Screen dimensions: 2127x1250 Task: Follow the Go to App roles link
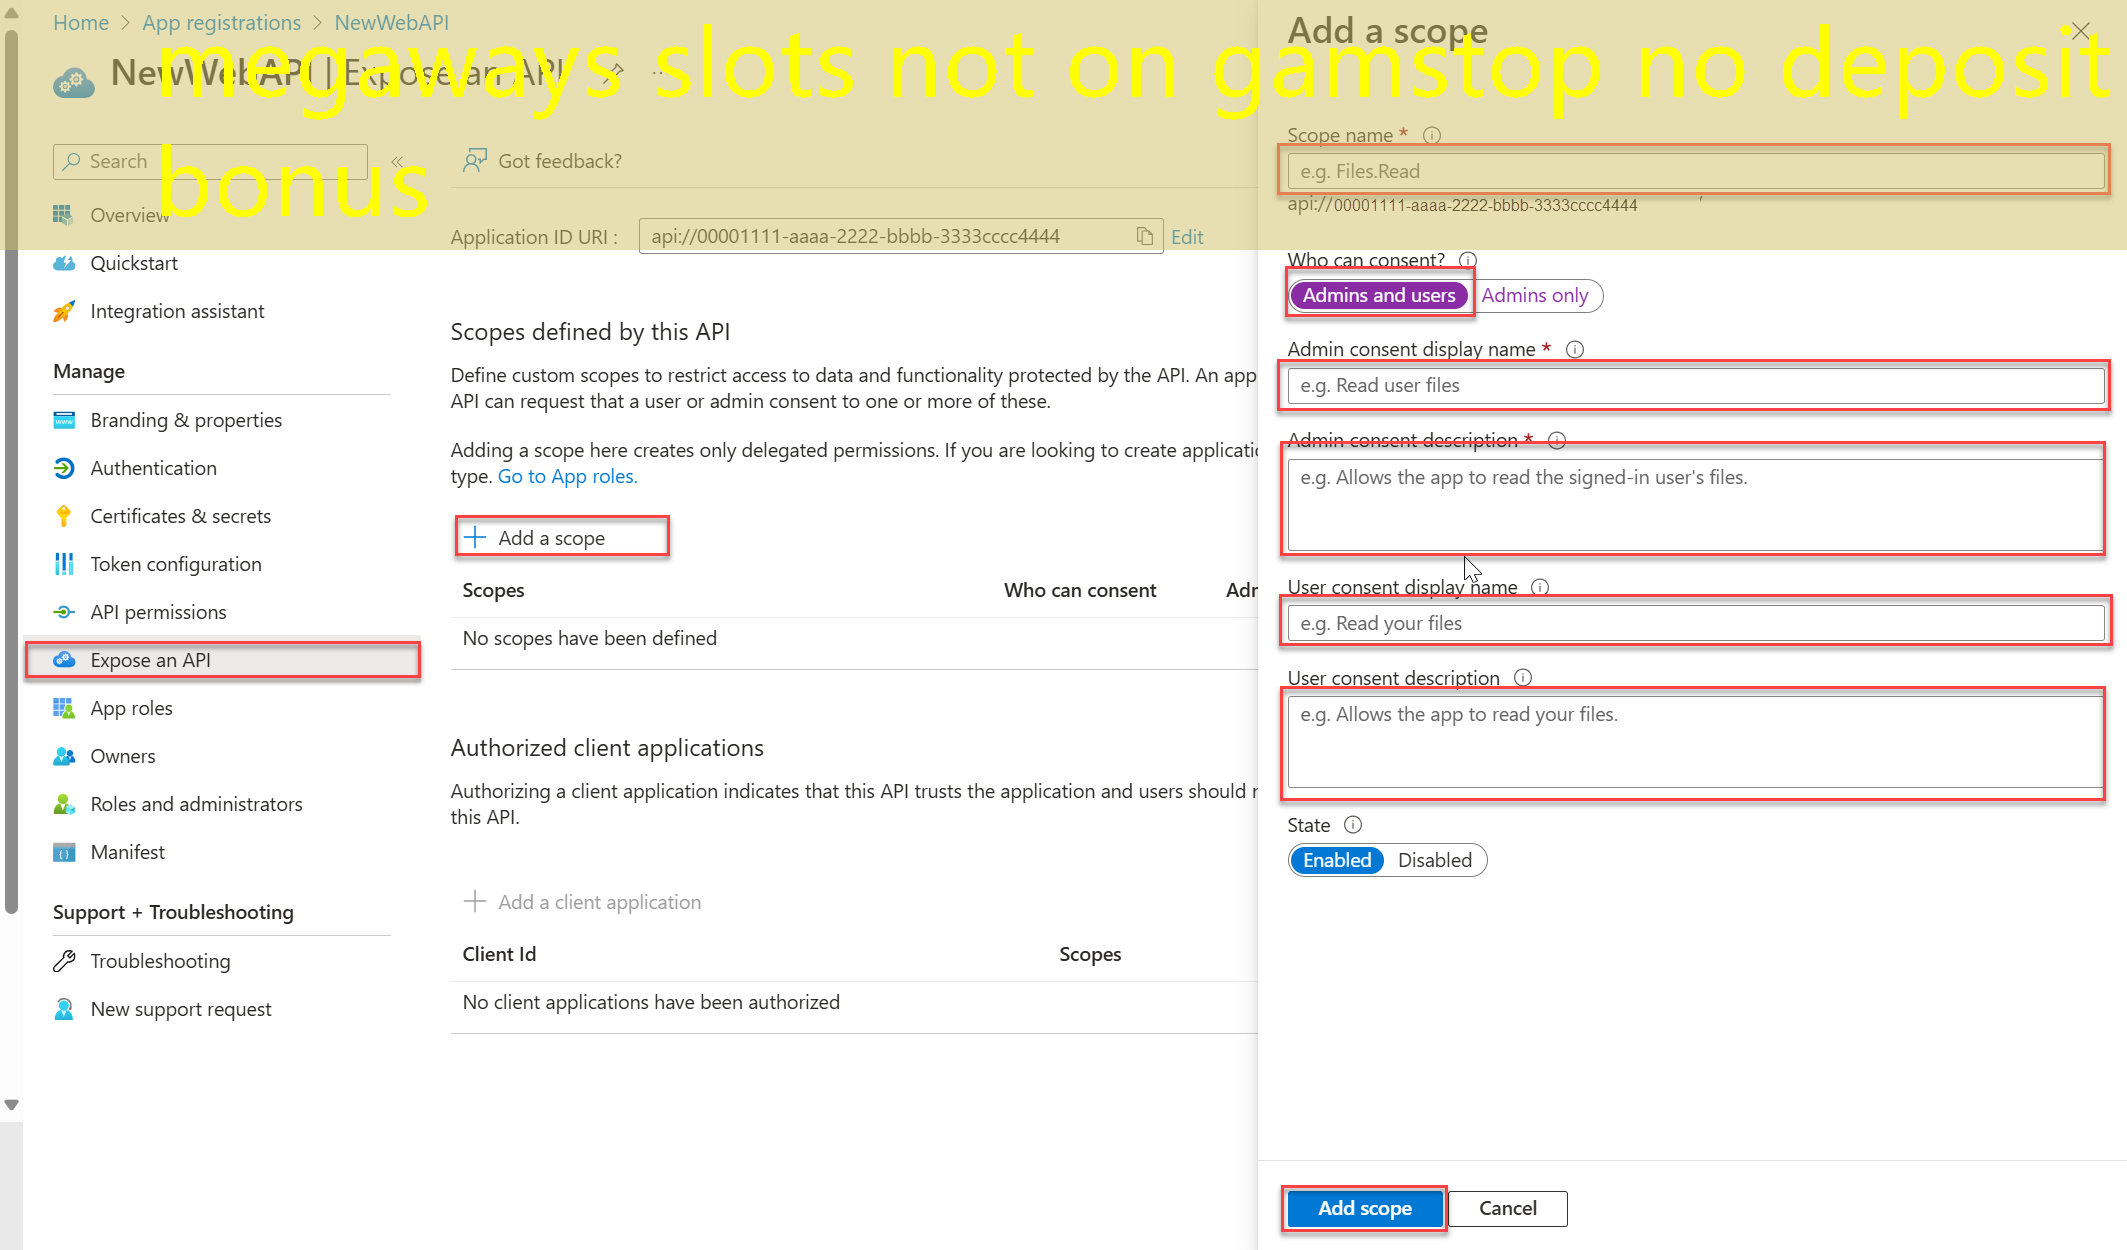(x=567, y=475)
